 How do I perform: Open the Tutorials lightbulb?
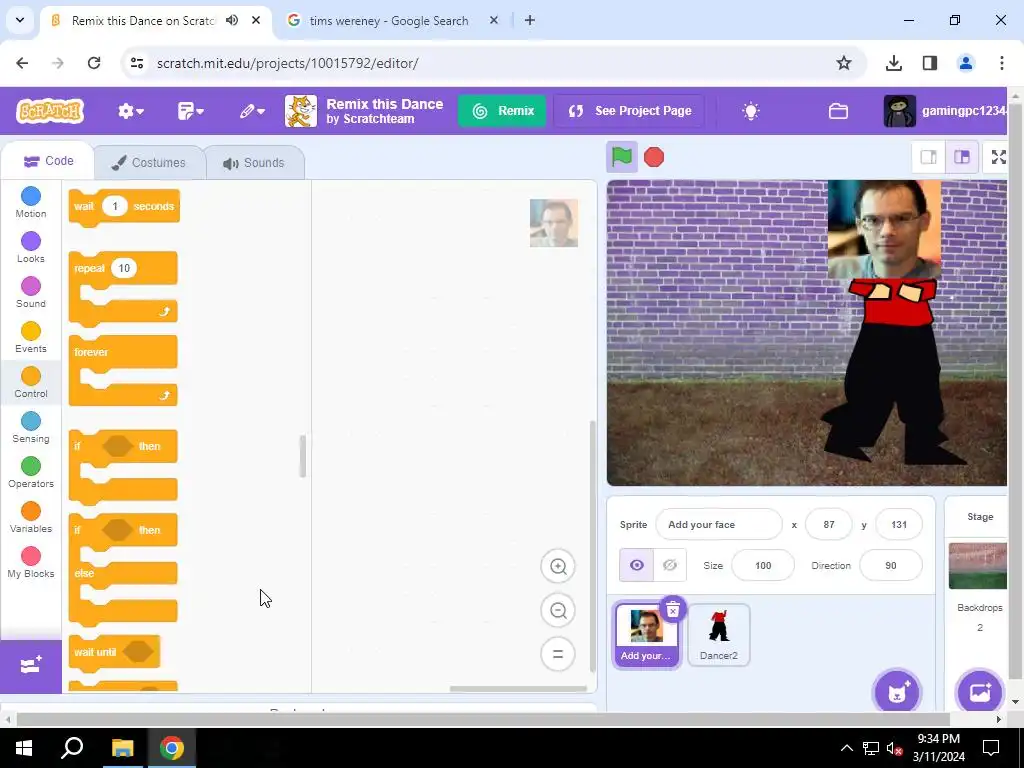751,111
